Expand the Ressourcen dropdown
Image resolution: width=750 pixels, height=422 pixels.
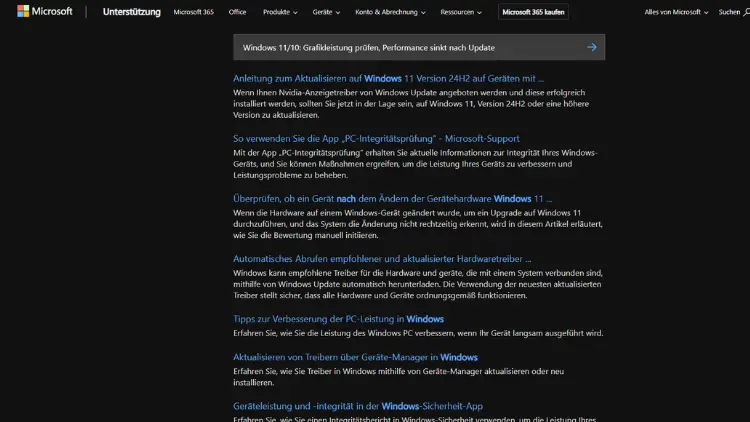click(461, 12)
